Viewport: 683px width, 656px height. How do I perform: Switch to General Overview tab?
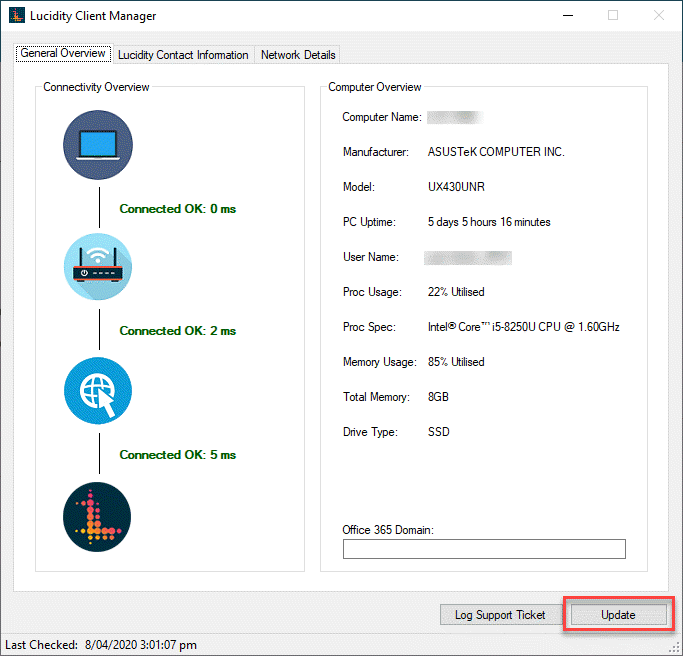(x=63, y=53)
